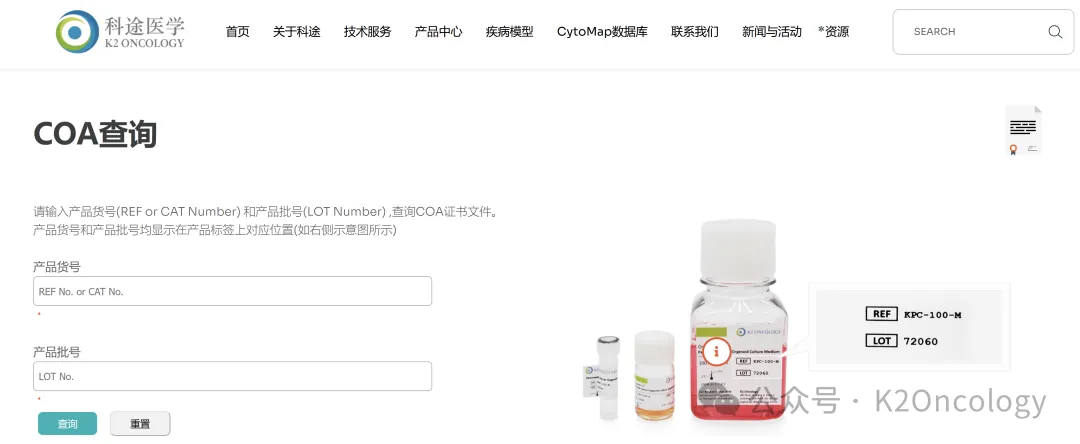Select 疾病模型 in the navigation
The height and width of the screenshot is (444, 1080).
(510, 32)
